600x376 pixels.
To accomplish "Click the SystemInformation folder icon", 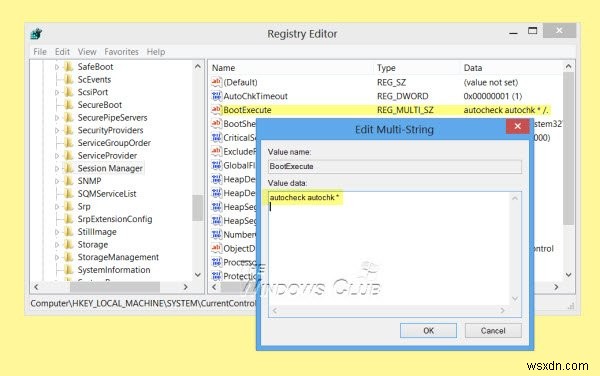I will (69, 270).
